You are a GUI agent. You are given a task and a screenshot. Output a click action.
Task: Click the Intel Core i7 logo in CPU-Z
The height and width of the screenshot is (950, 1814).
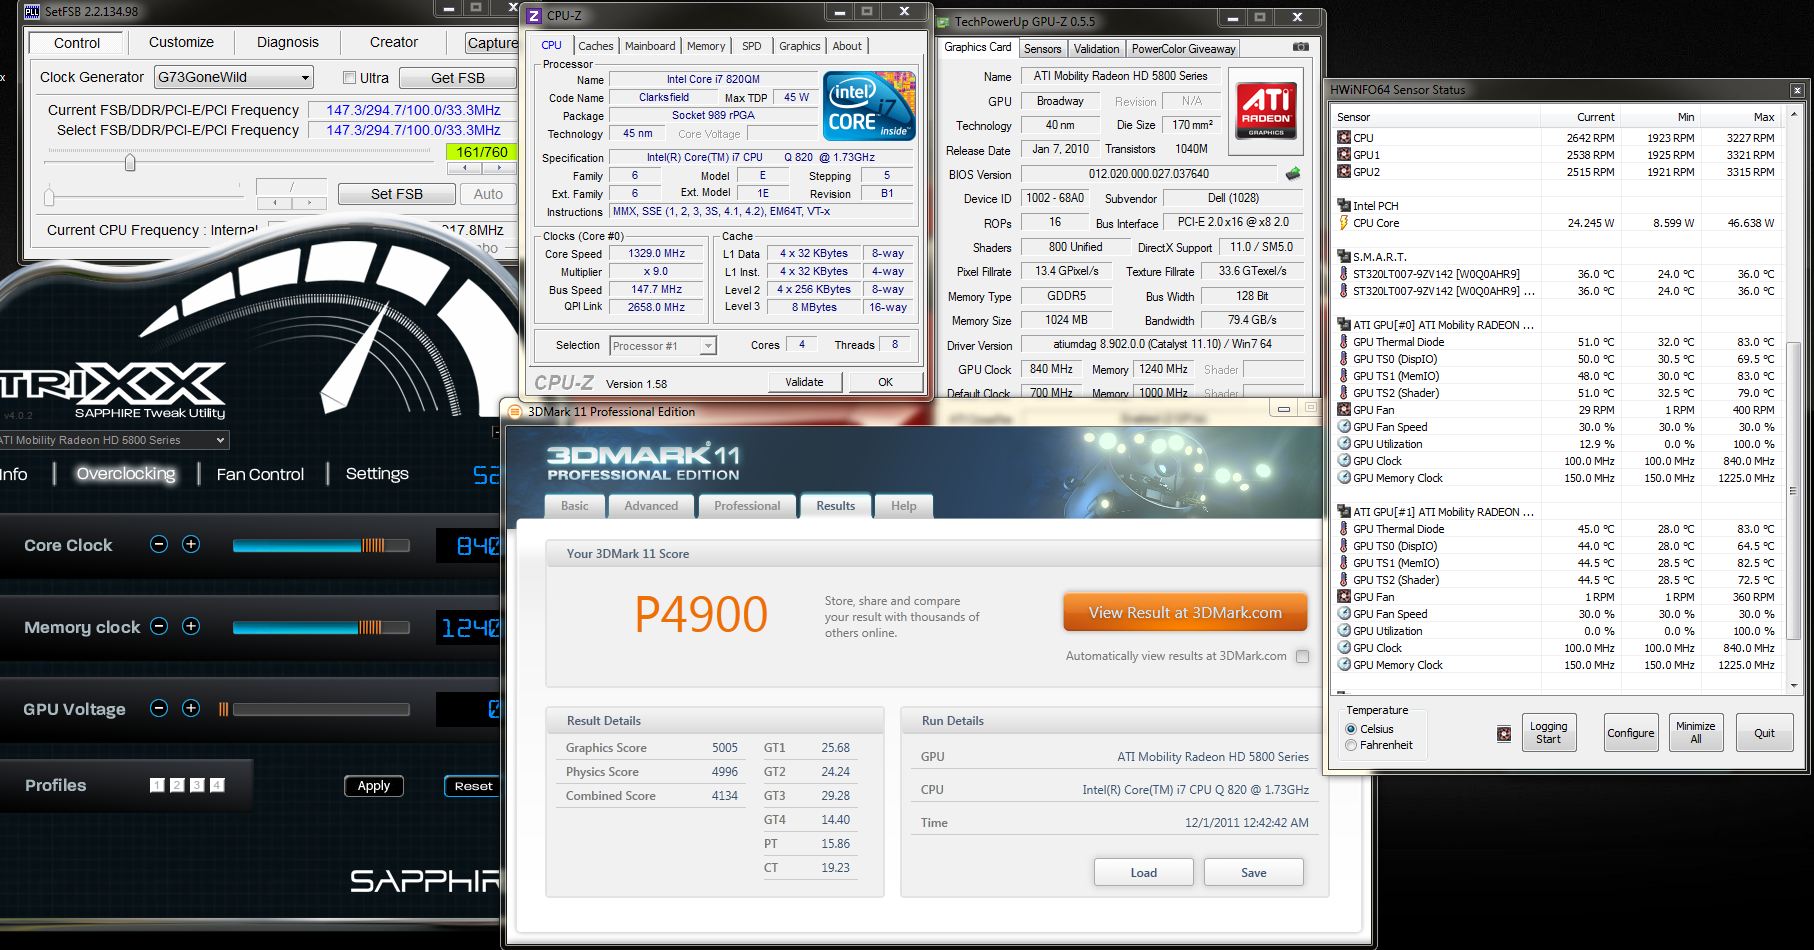(x=869, y=105)
